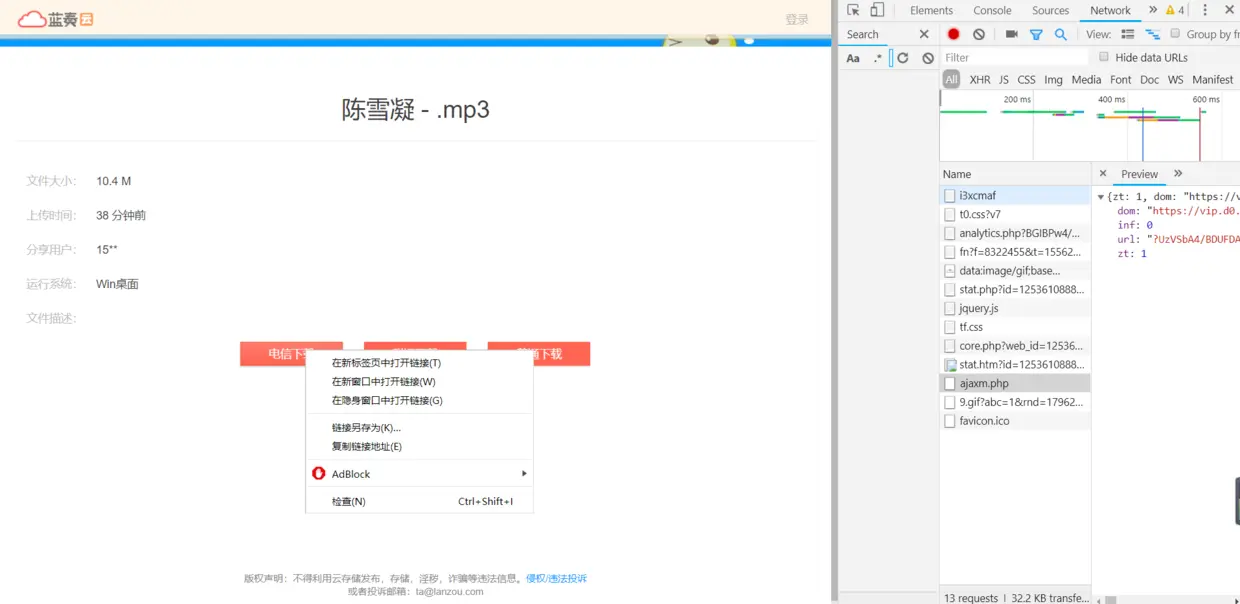Viewport: 1240px width, 604px height.
Task: Click the Name column header
Action: point(1015,174)
